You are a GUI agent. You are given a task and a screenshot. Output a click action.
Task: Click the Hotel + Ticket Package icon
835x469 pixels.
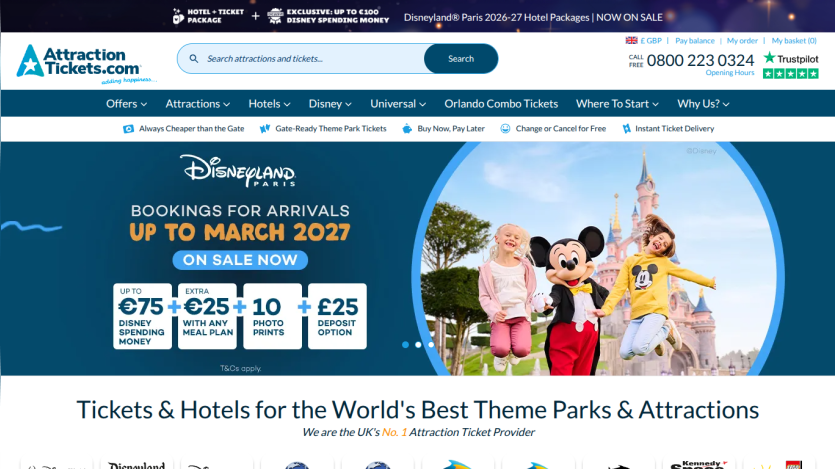pyautogui.click(x=178, y=17)
